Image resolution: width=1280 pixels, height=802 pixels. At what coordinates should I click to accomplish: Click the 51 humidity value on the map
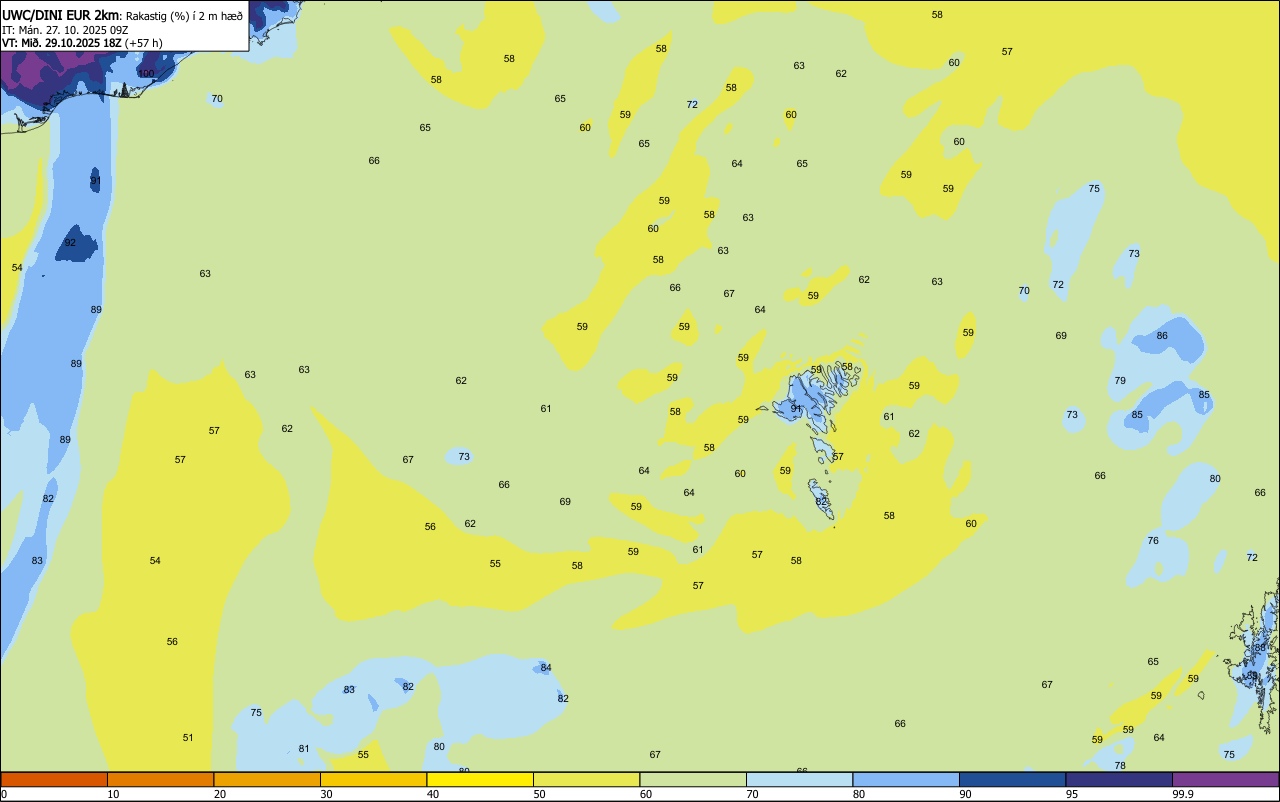click(x=188, y=737)
